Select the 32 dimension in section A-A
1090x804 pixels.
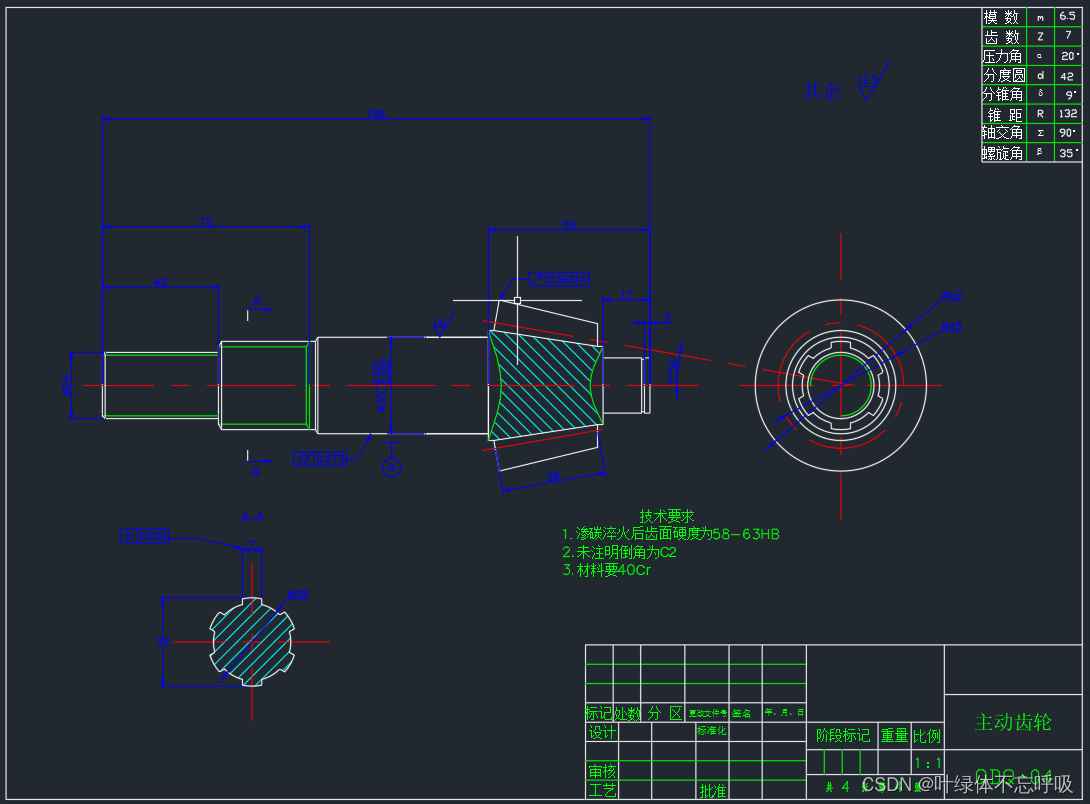pyautogui.click(x=163, y=641)
